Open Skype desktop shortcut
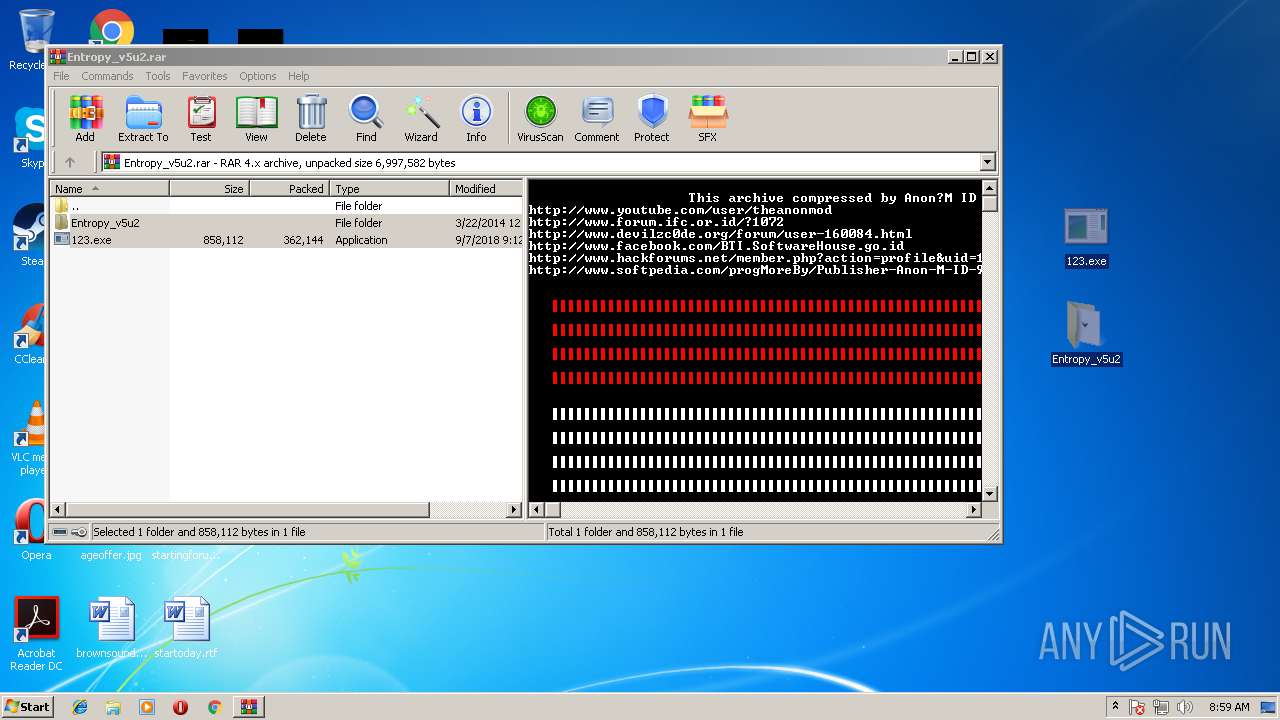The width and height of the screenshot is (1280, 720). point(31,138)
